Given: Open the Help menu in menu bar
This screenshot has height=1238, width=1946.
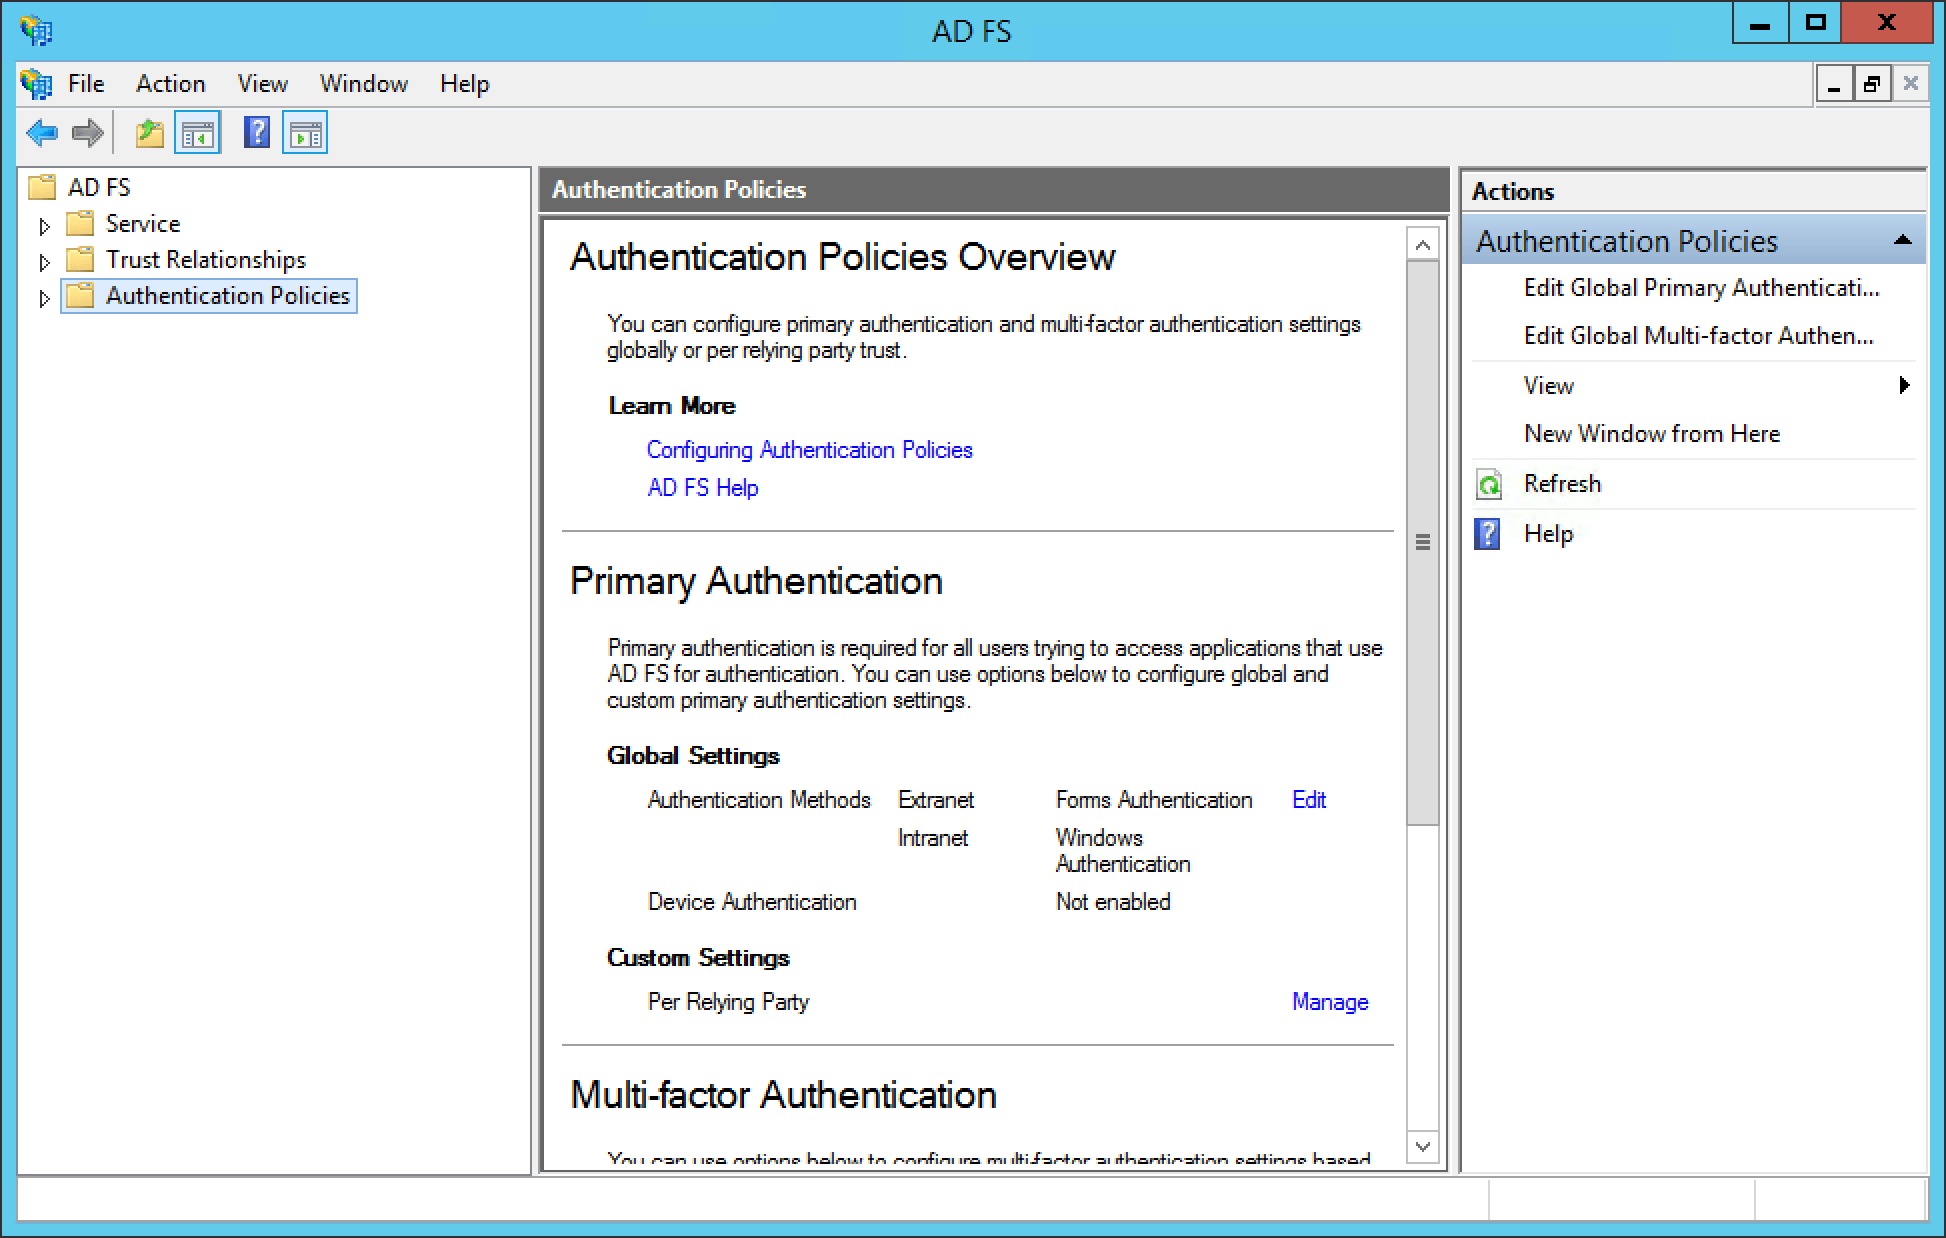Looking at the screenshot, I should click(465, 84).
